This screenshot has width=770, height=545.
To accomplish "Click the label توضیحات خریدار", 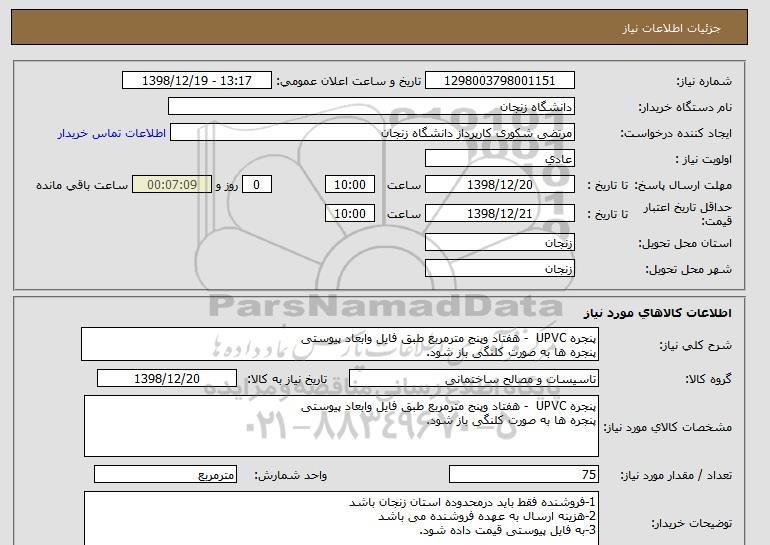I will [x=691, y=524].
